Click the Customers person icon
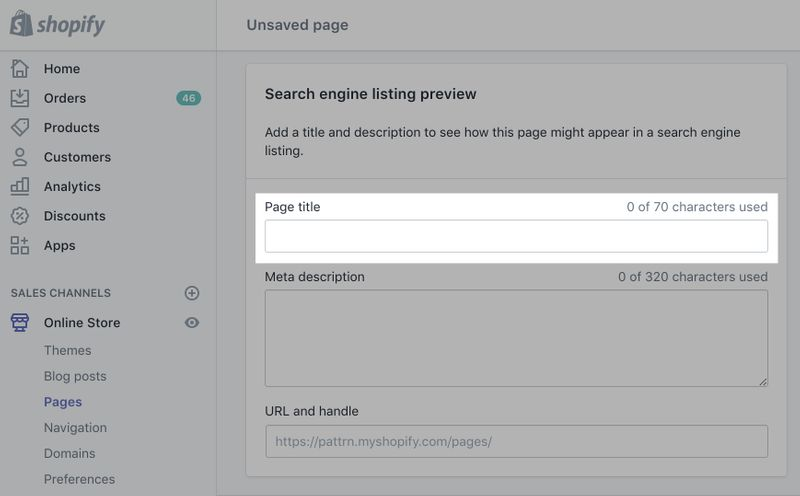Viewport: 800px width, 496px height. click(x=20, y=157)
